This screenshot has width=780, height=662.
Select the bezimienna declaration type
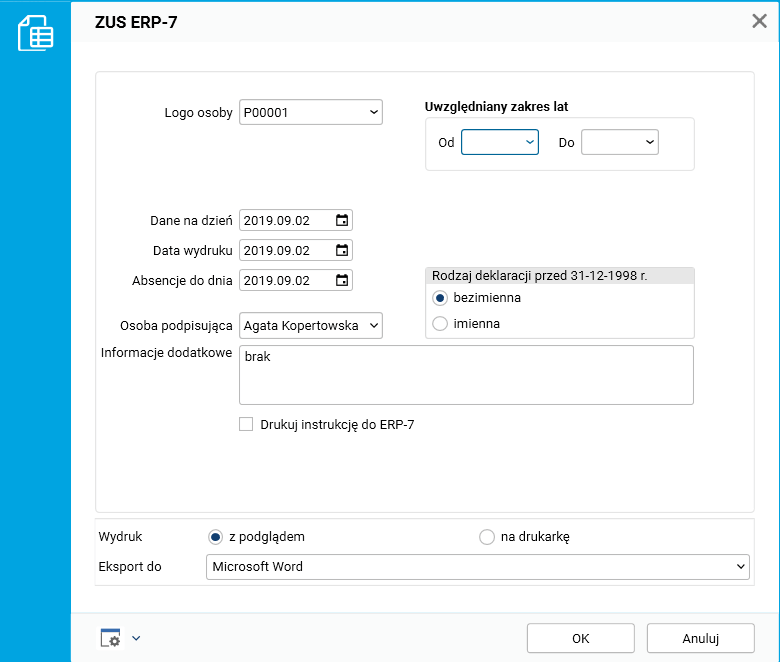tap(439, 298)
